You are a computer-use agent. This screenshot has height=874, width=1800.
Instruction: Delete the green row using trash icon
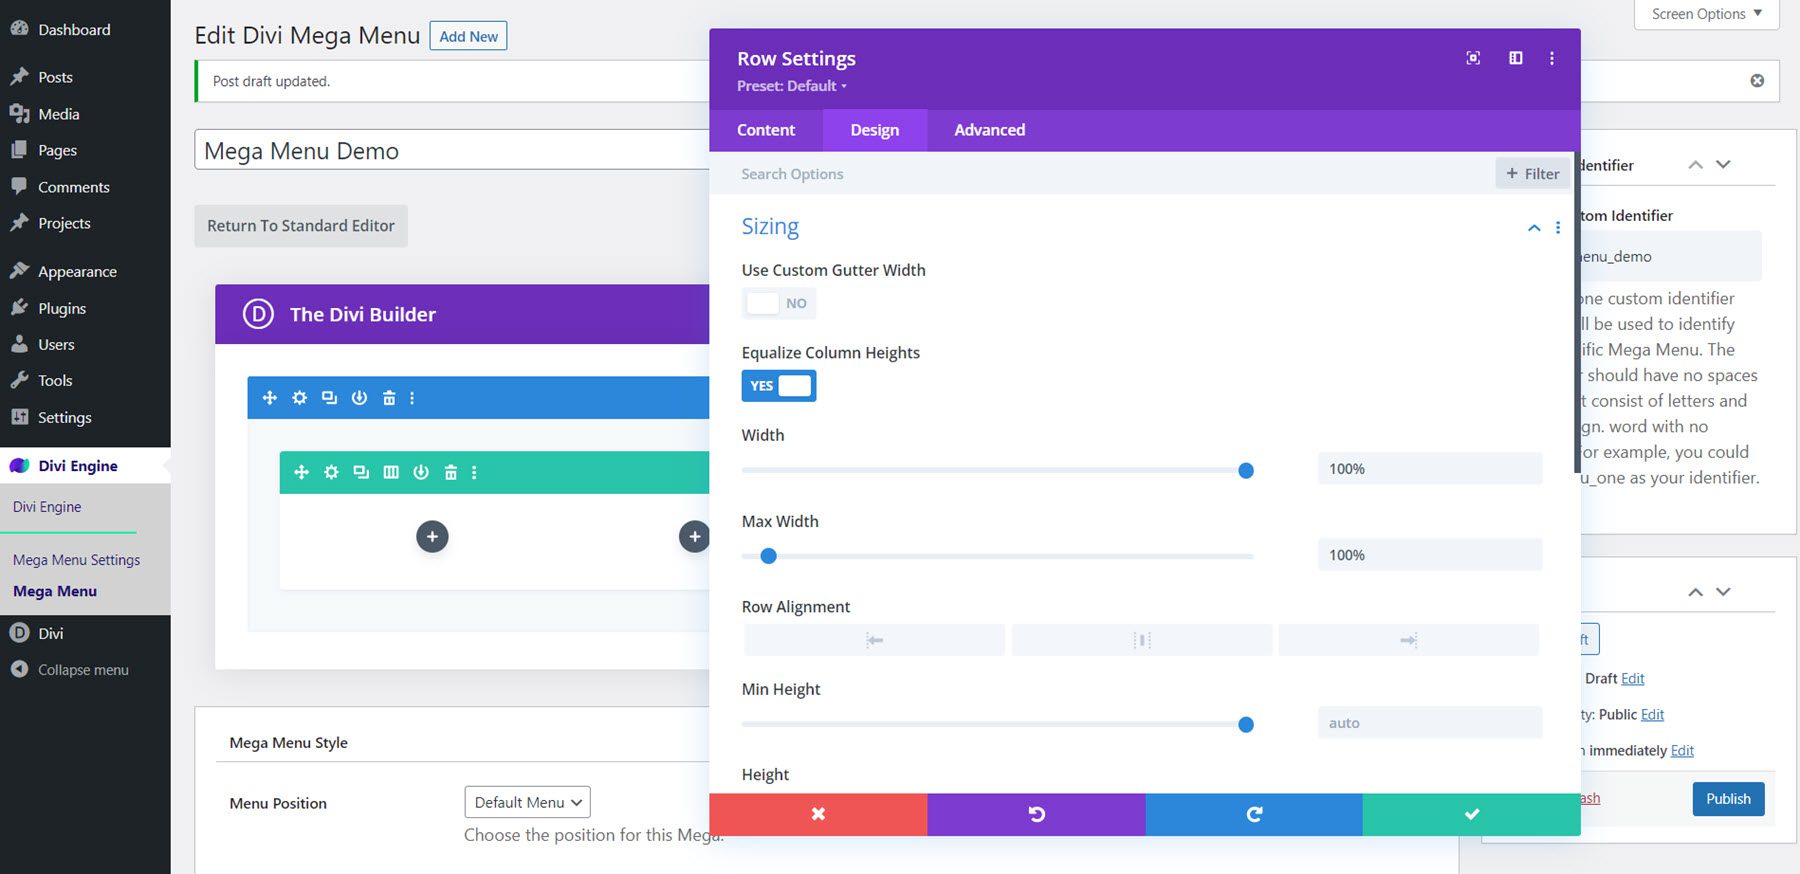[450, 473]
